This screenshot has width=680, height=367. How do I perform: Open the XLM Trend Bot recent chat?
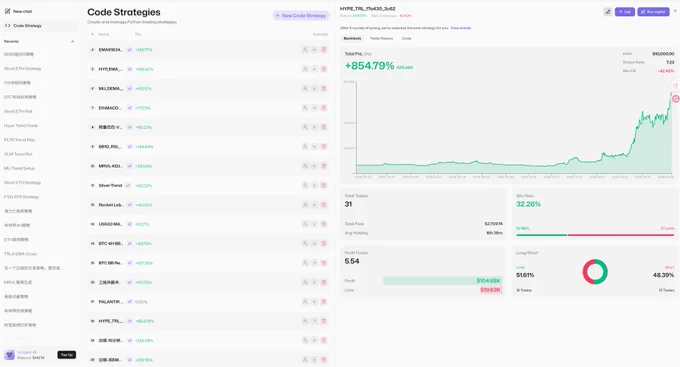[18, 154]
